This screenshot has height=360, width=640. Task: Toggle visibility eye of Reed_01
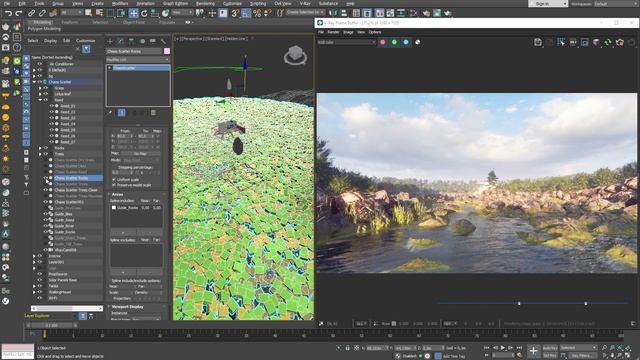click(52, 106)
